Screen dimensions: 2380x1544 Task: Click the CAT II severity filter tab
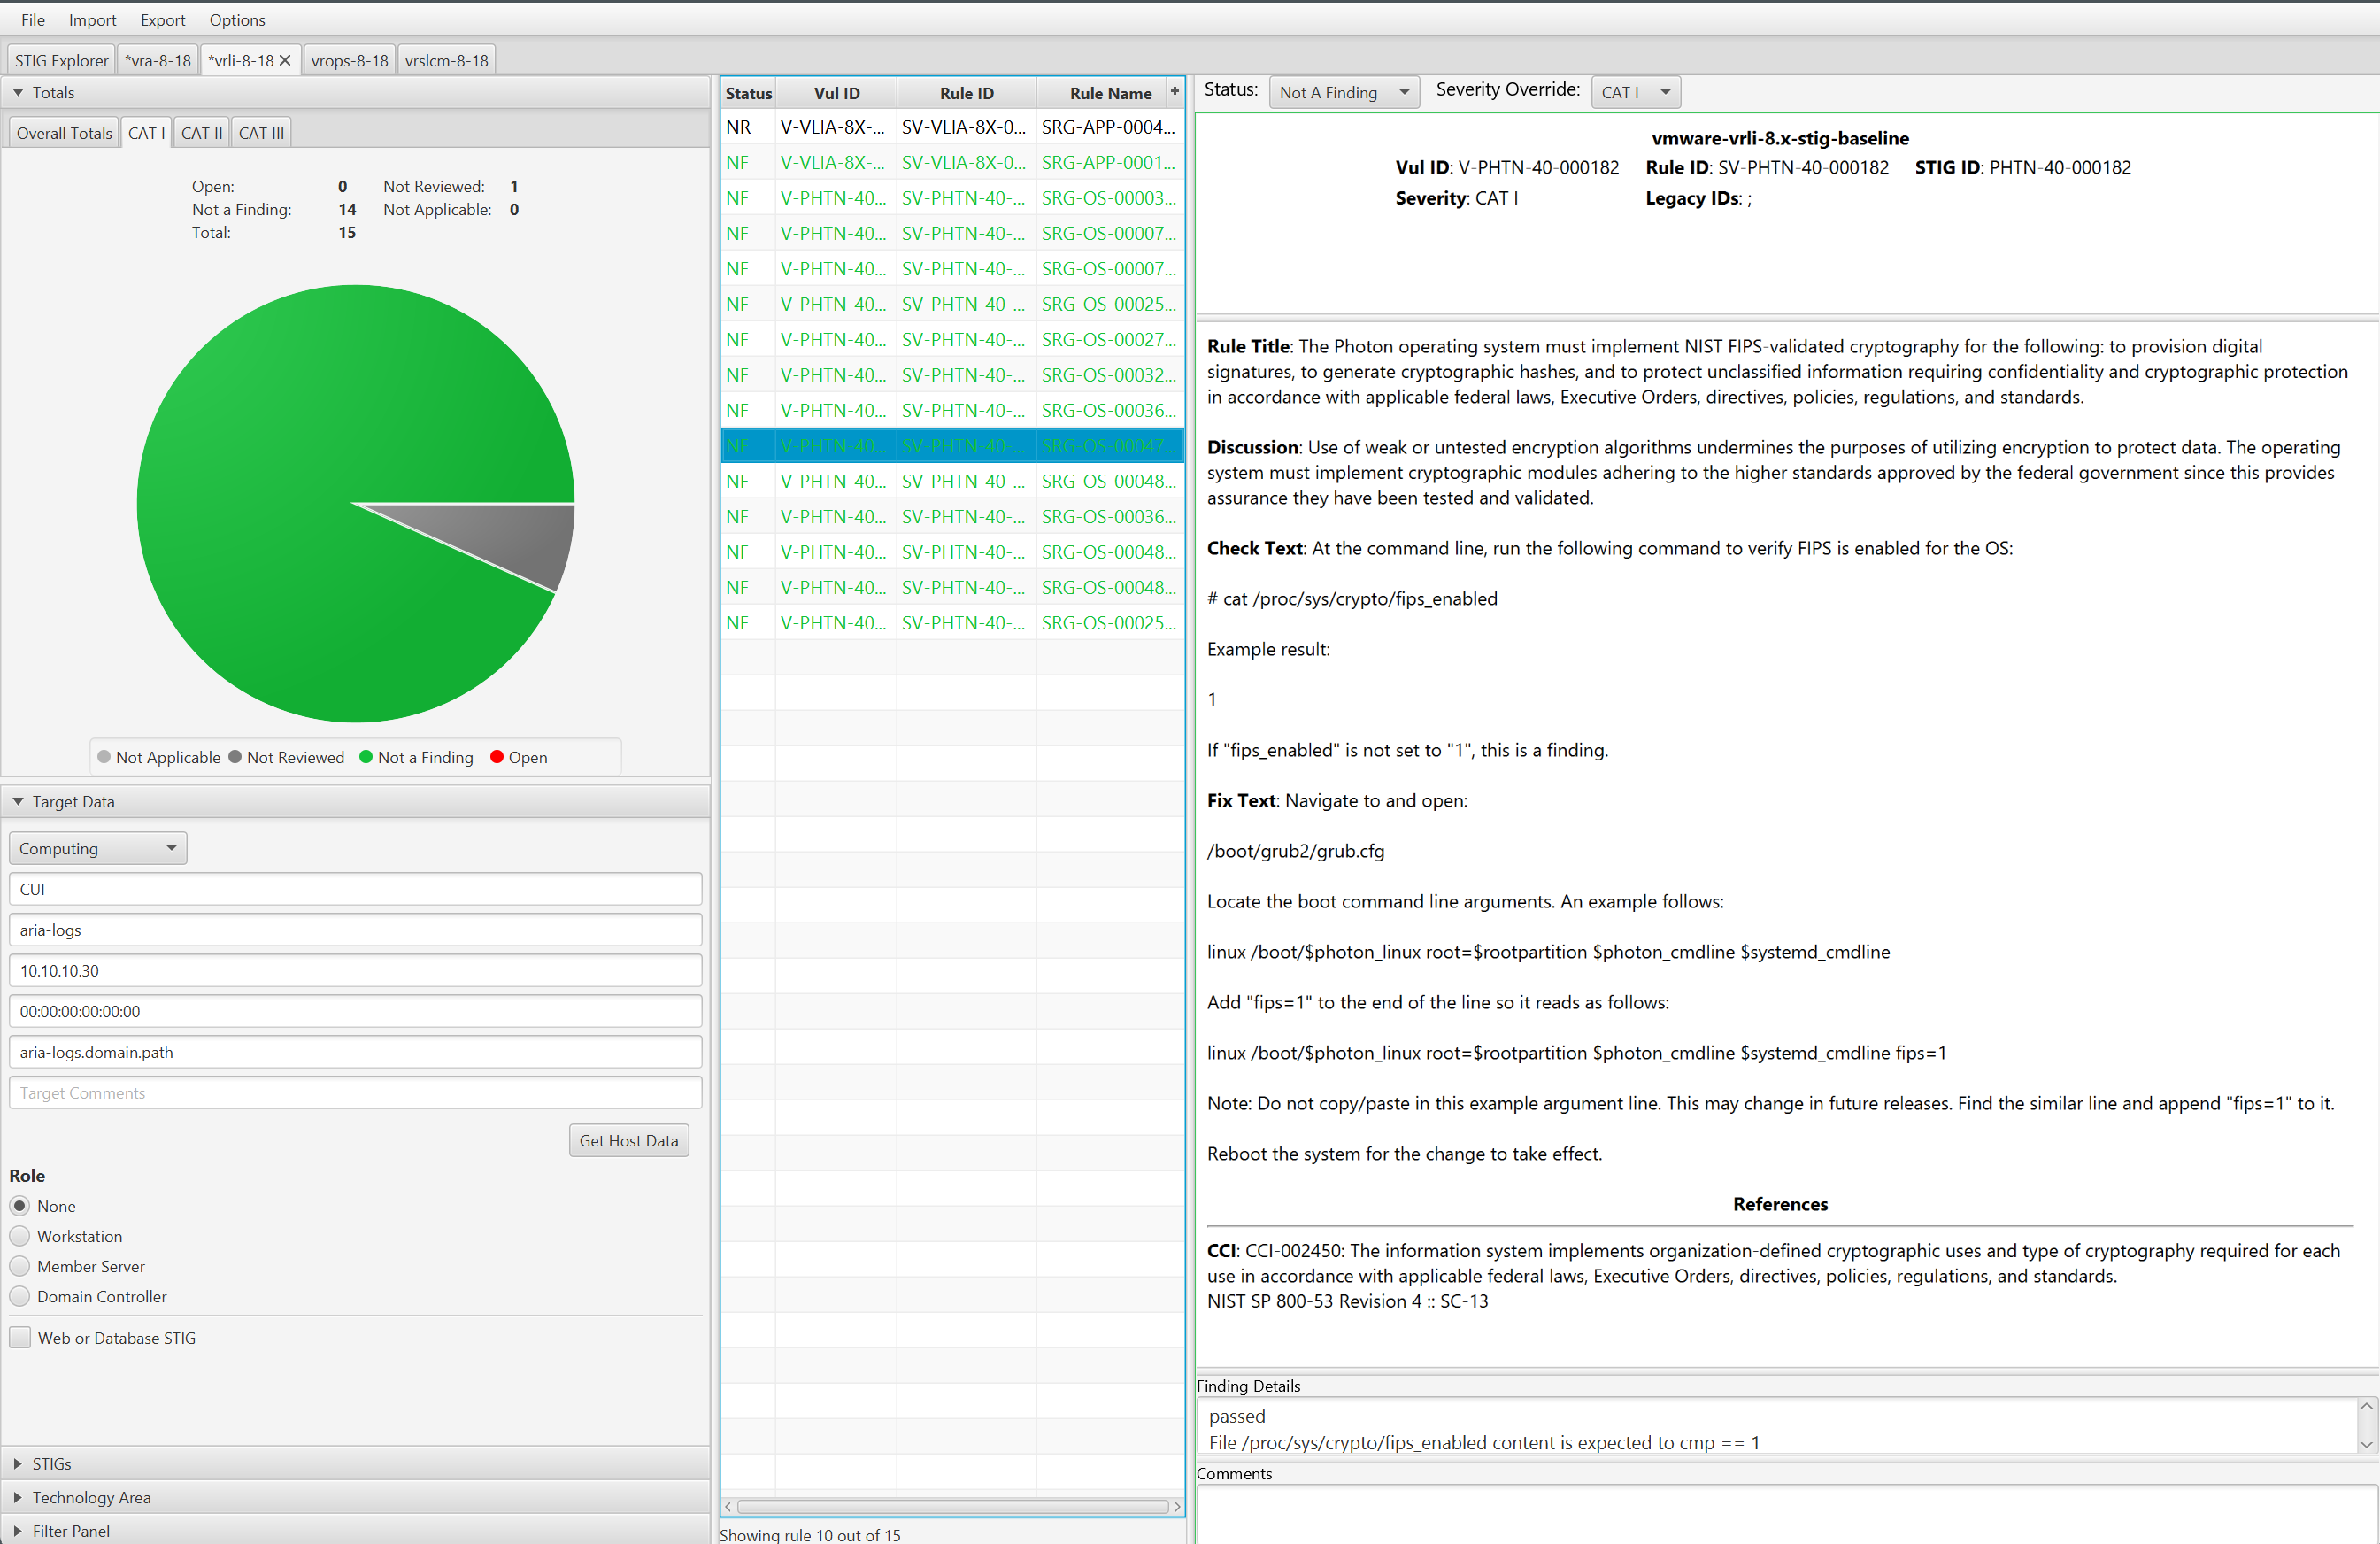[204, 132]
